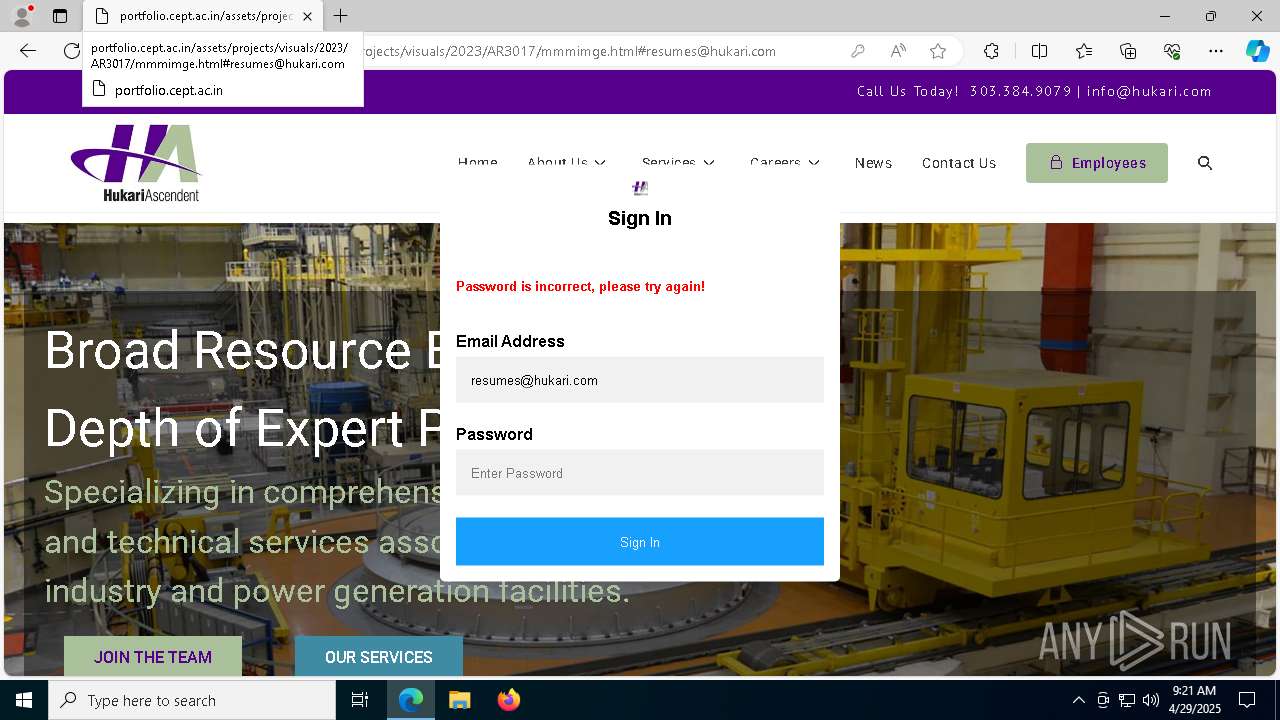
Task: Open Split screen icon in toolbar
Action: (x=1039, y=51)
